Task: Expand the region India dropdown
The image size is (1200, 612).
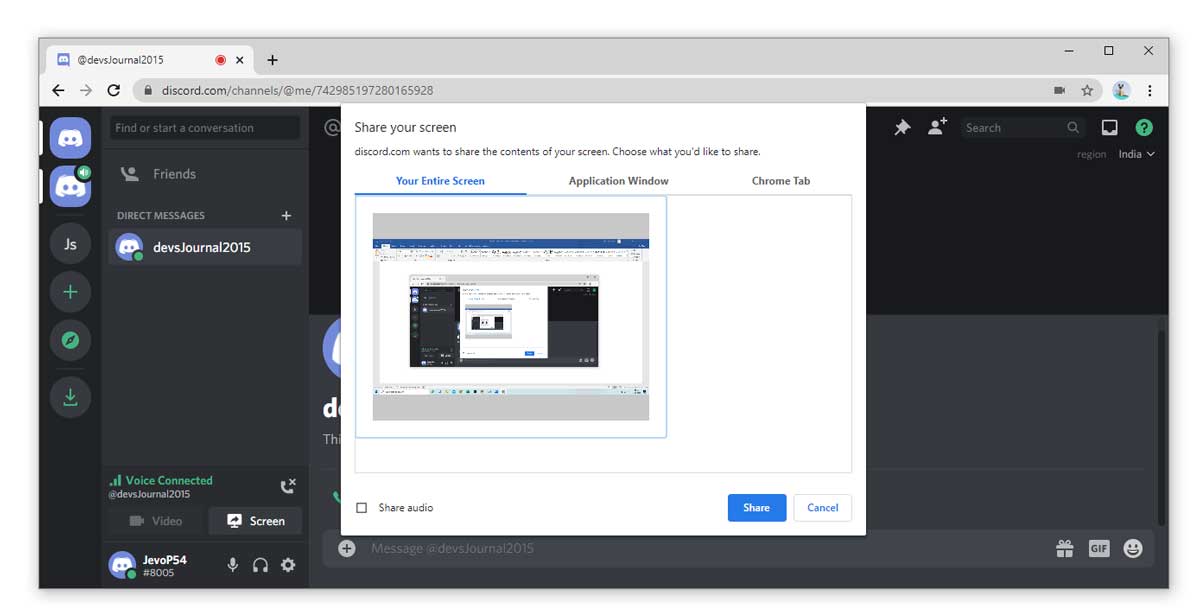Action: [1136, 154]
